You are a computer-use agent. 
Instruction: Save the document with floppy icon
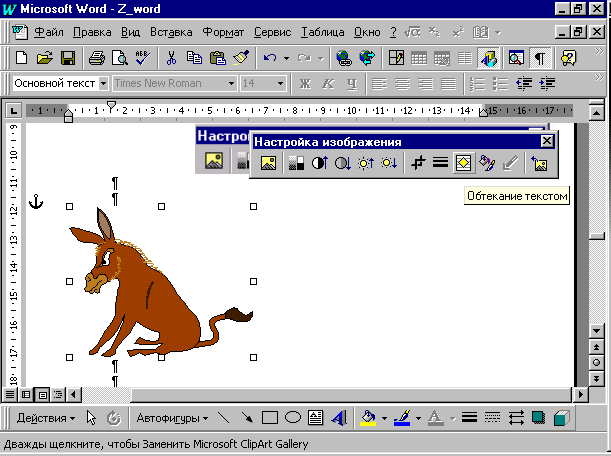(68, 58)
